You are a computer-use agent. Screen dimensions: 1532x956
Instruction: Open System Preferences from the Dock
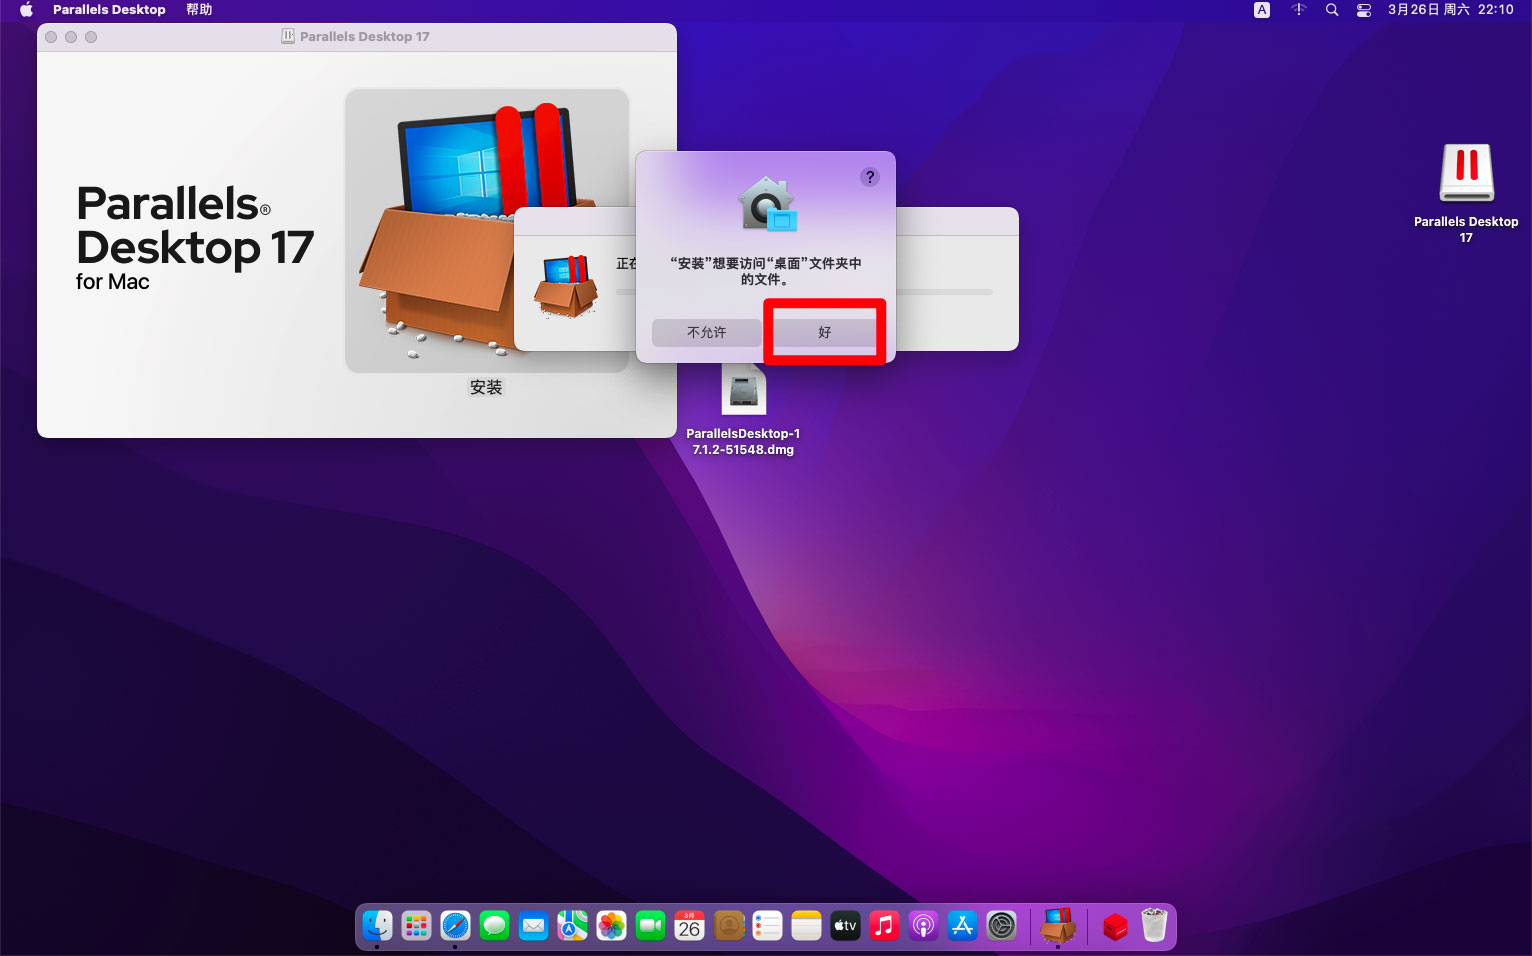click(1001, 926)
